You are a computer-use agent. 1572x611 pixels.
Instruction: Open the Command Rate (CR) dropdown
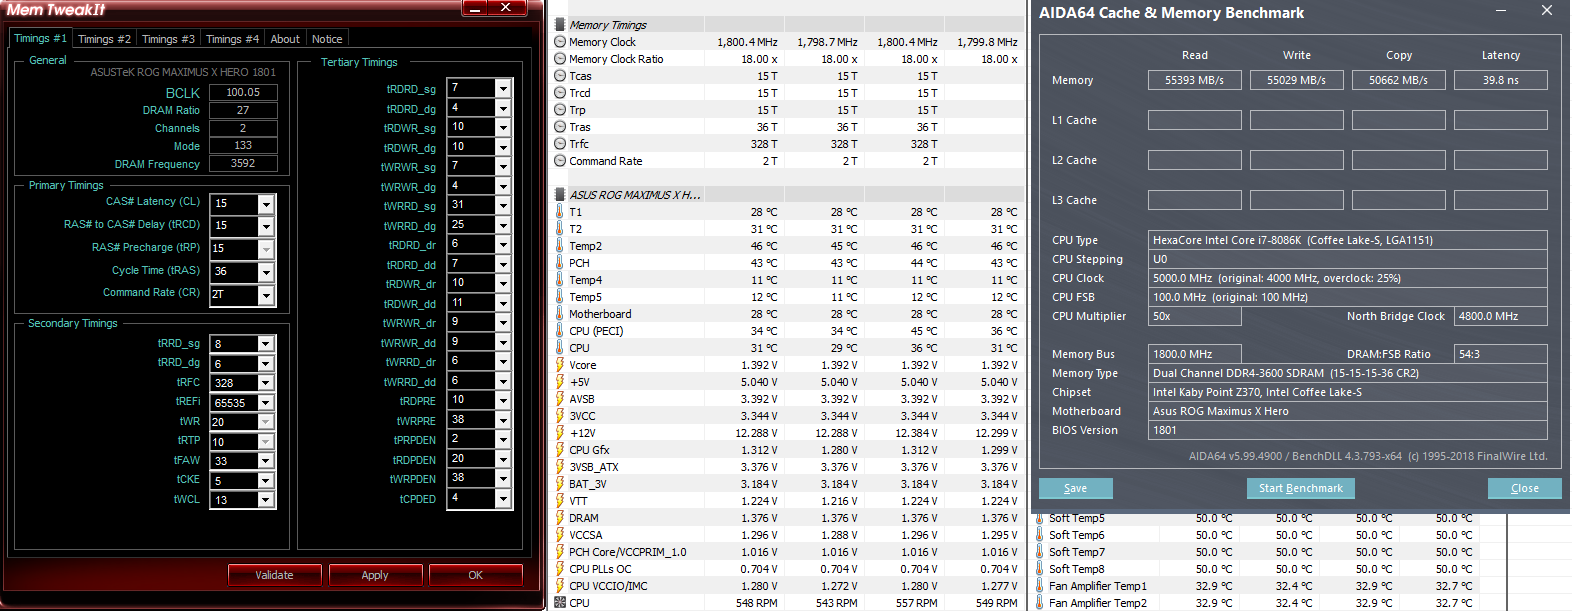pos(266,296)
